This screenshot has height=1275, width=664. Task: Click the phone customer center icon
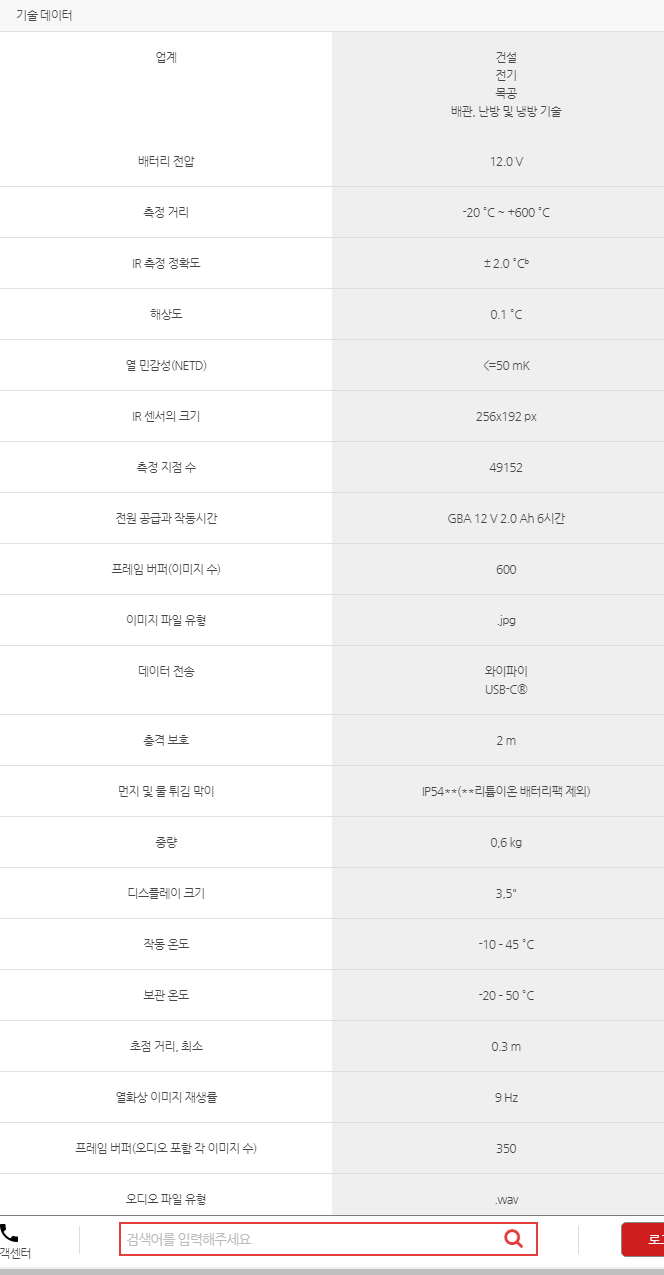(9, 1234)
